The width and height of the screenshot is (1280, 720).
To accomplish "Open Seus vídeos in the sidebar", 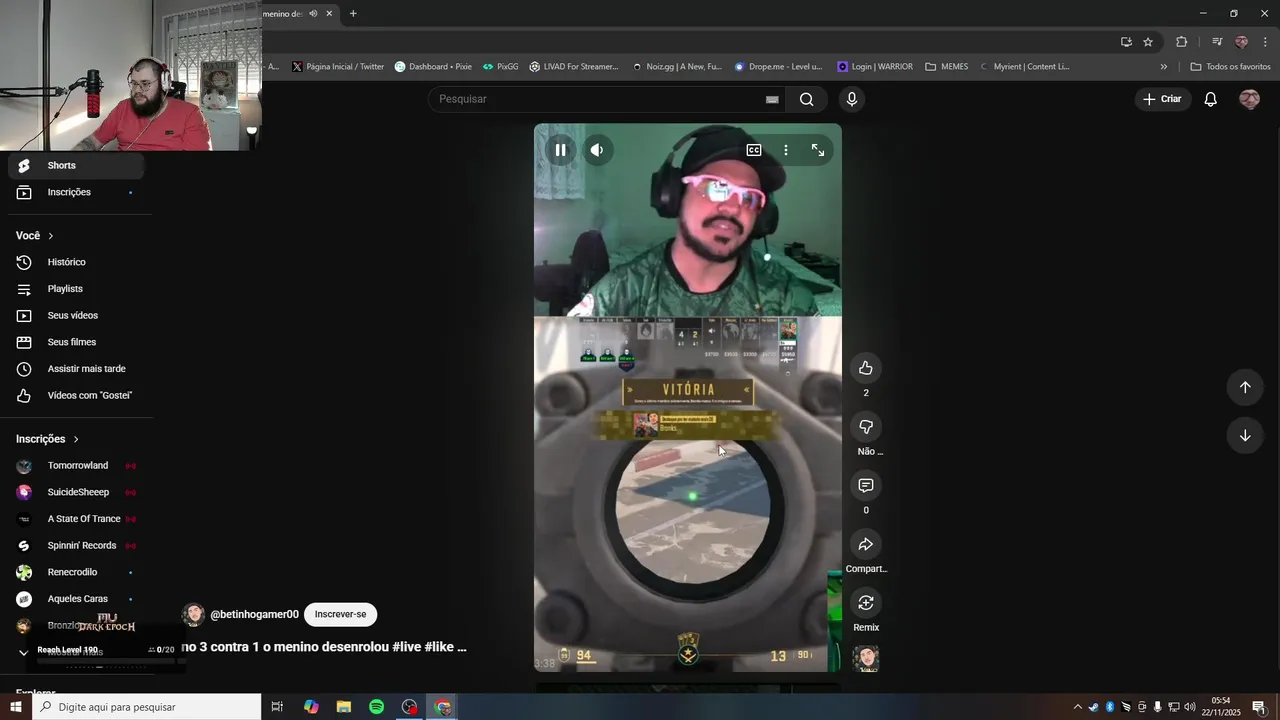I will [x=78, y=315].
